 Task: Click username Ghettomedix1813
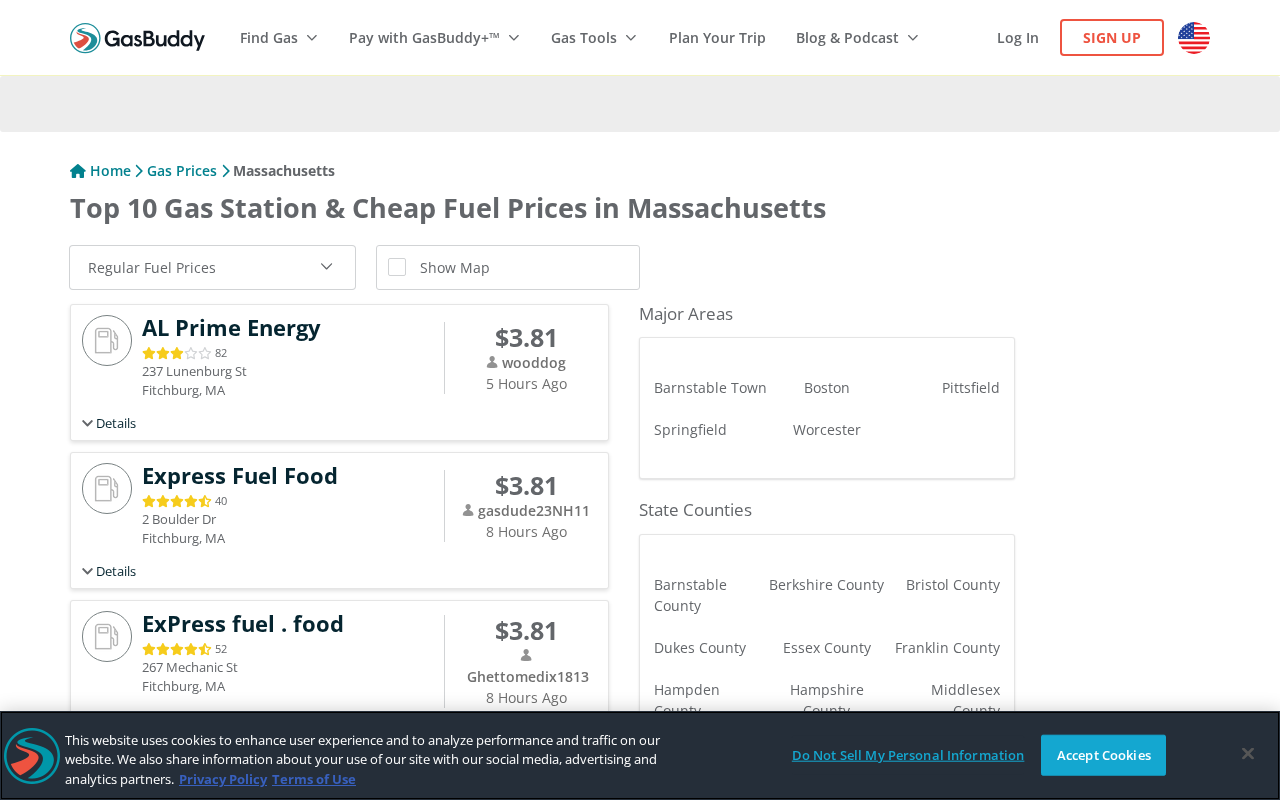pyautogui.click(x=528, y=677)
